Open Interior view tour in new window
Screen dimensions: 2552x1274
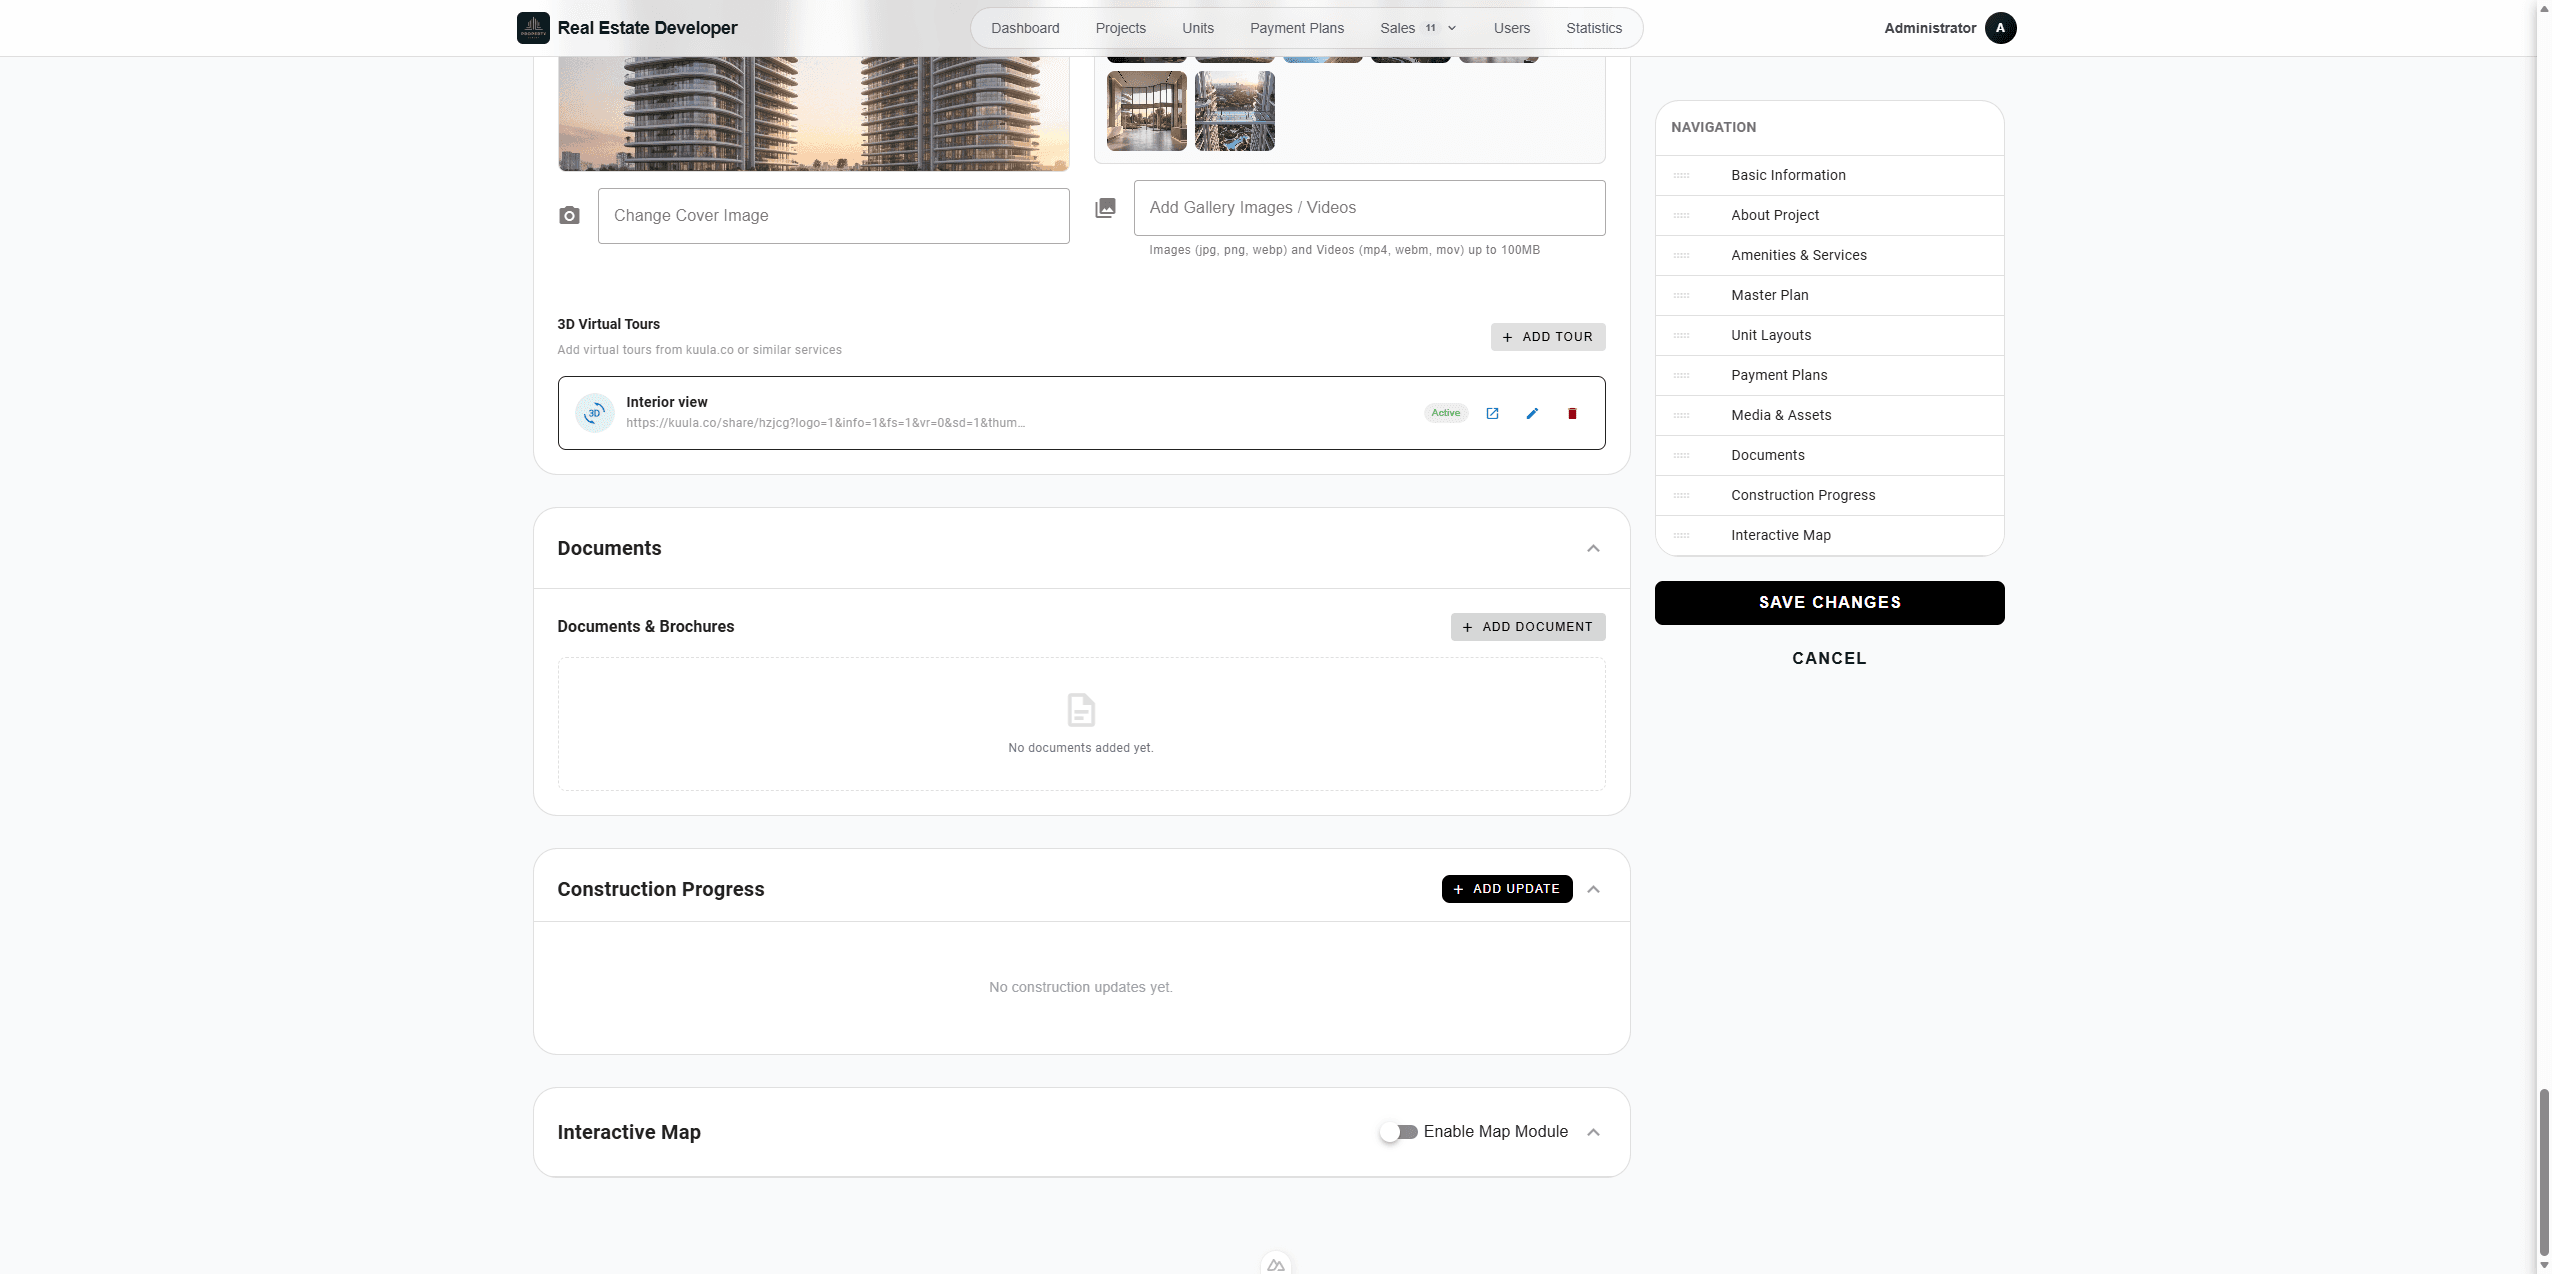click(x=1492, y=413)
